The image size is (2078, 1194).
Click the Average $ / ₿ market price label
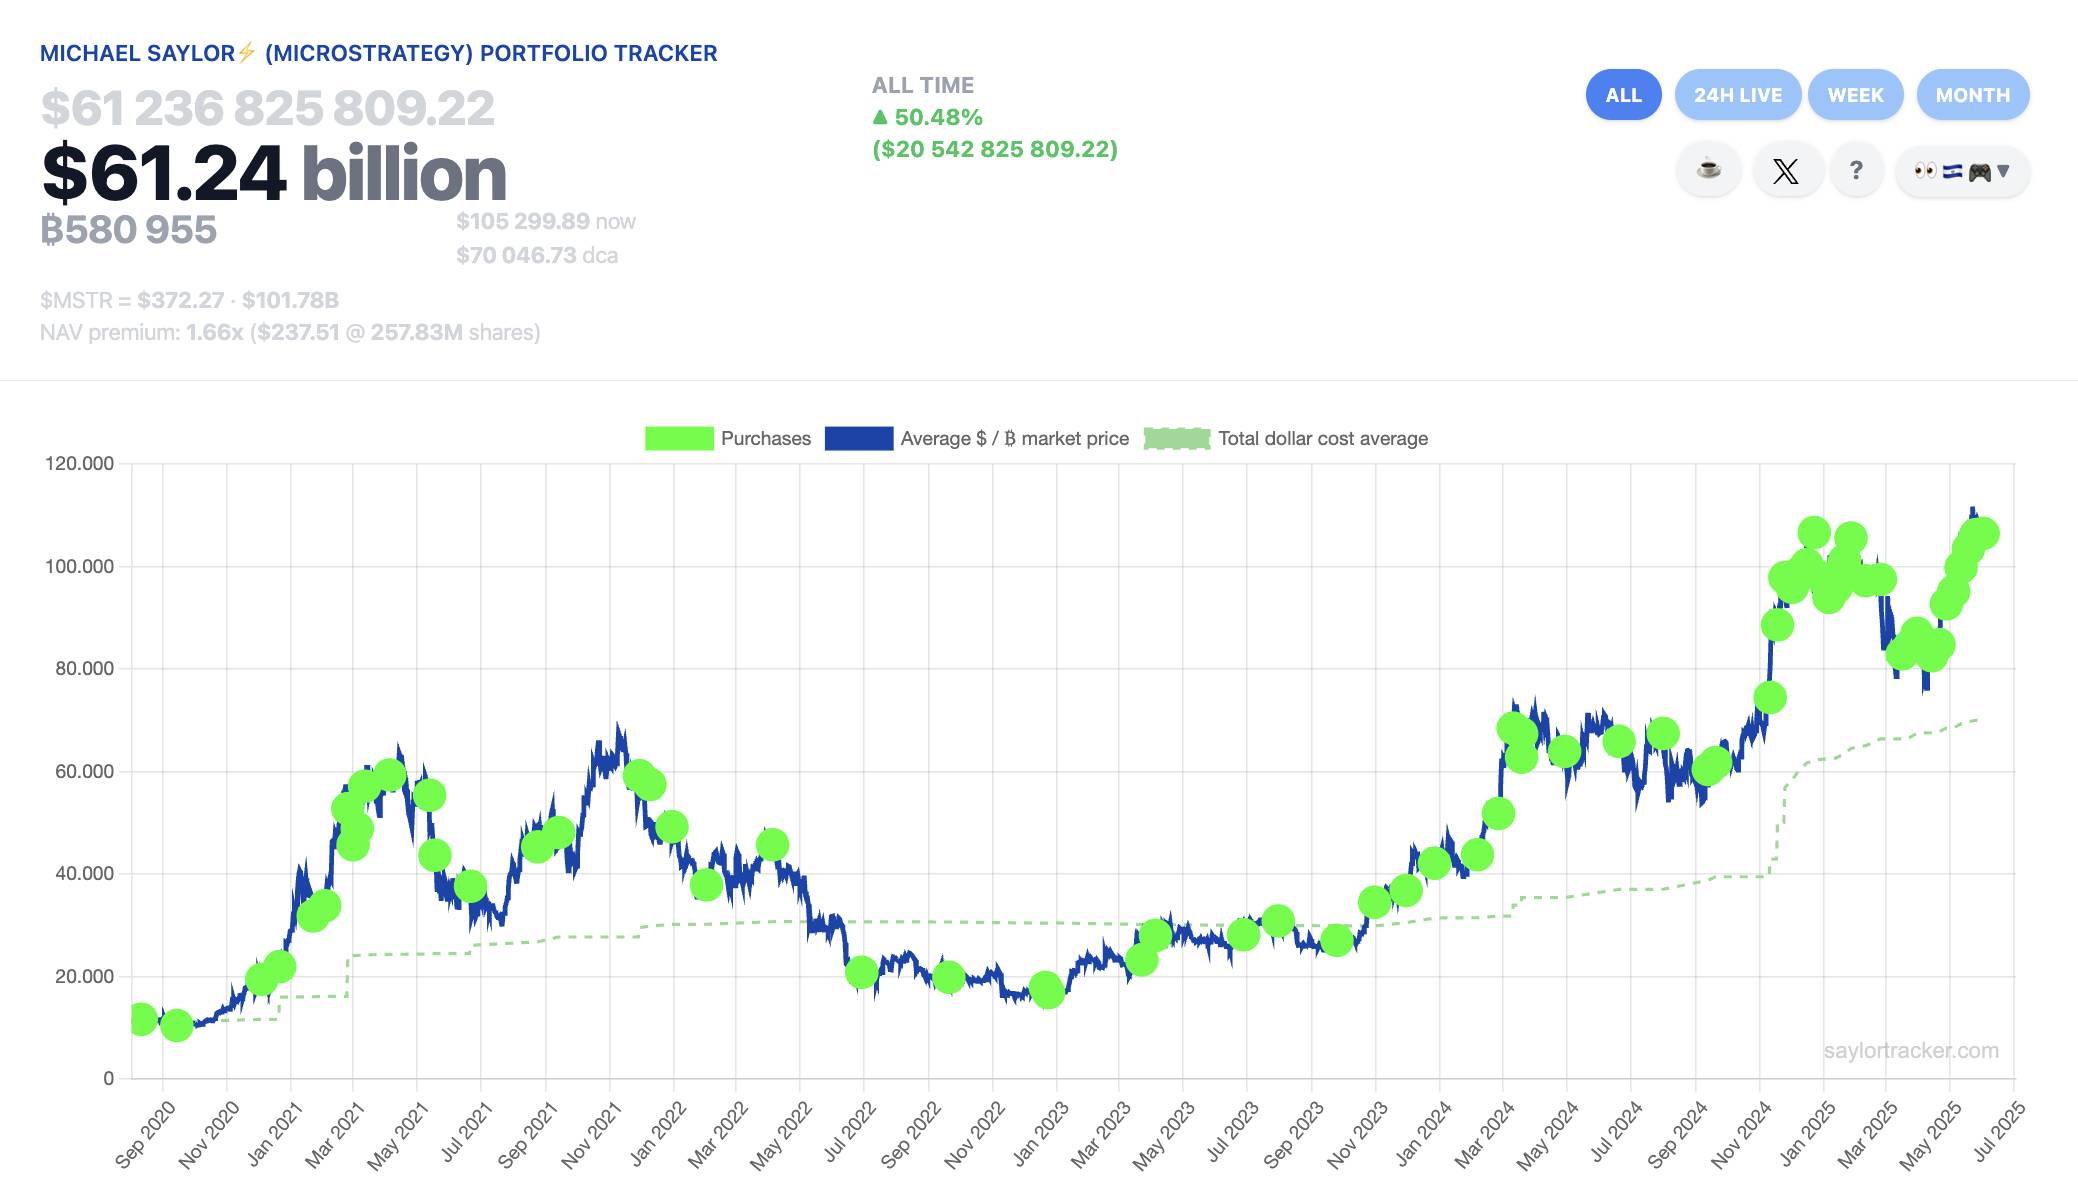pos(1014,438)
